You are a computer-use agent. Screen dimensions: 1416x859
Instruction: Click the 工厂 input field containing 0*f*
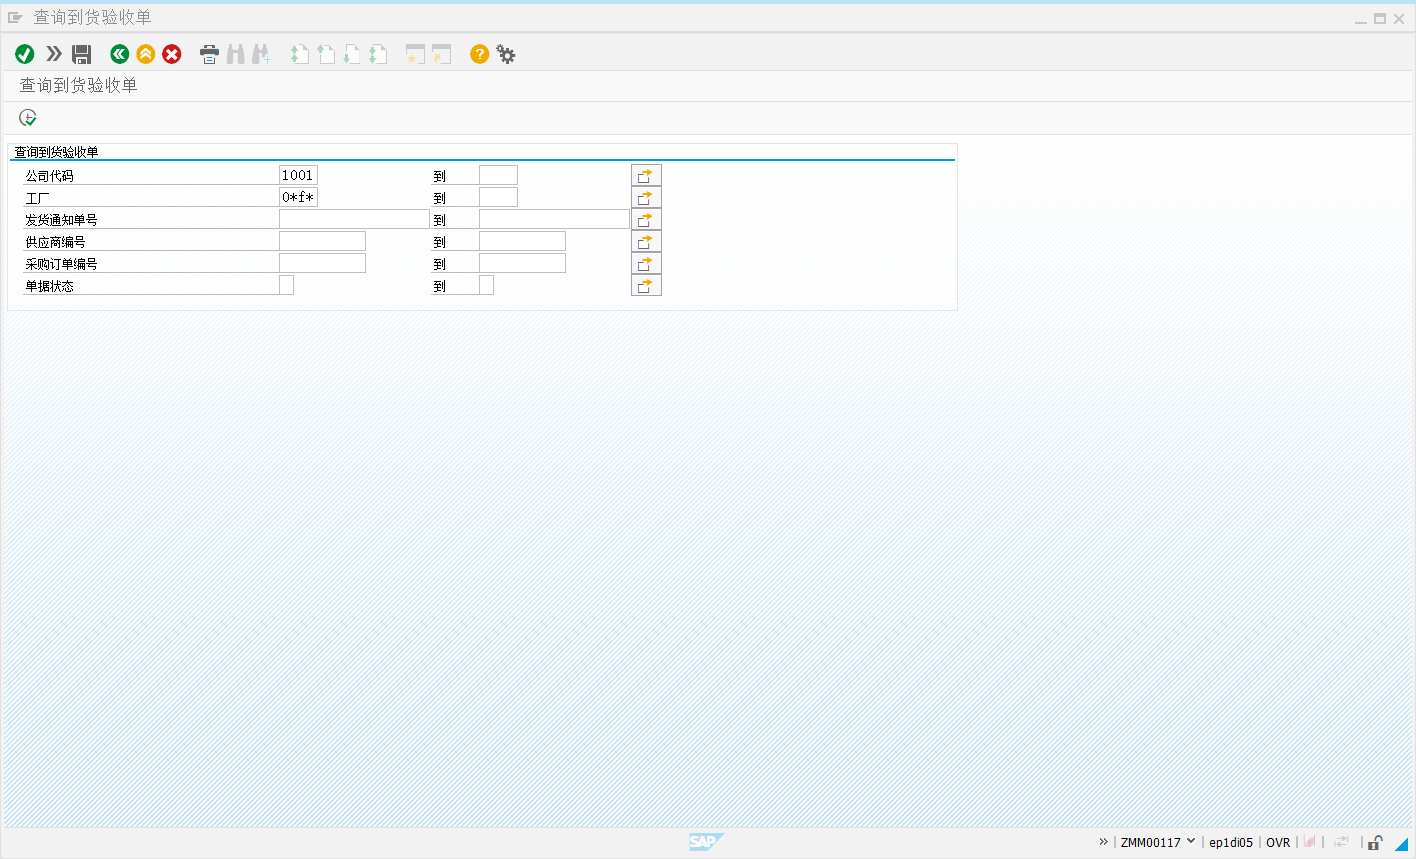click(x=298, y=197)
